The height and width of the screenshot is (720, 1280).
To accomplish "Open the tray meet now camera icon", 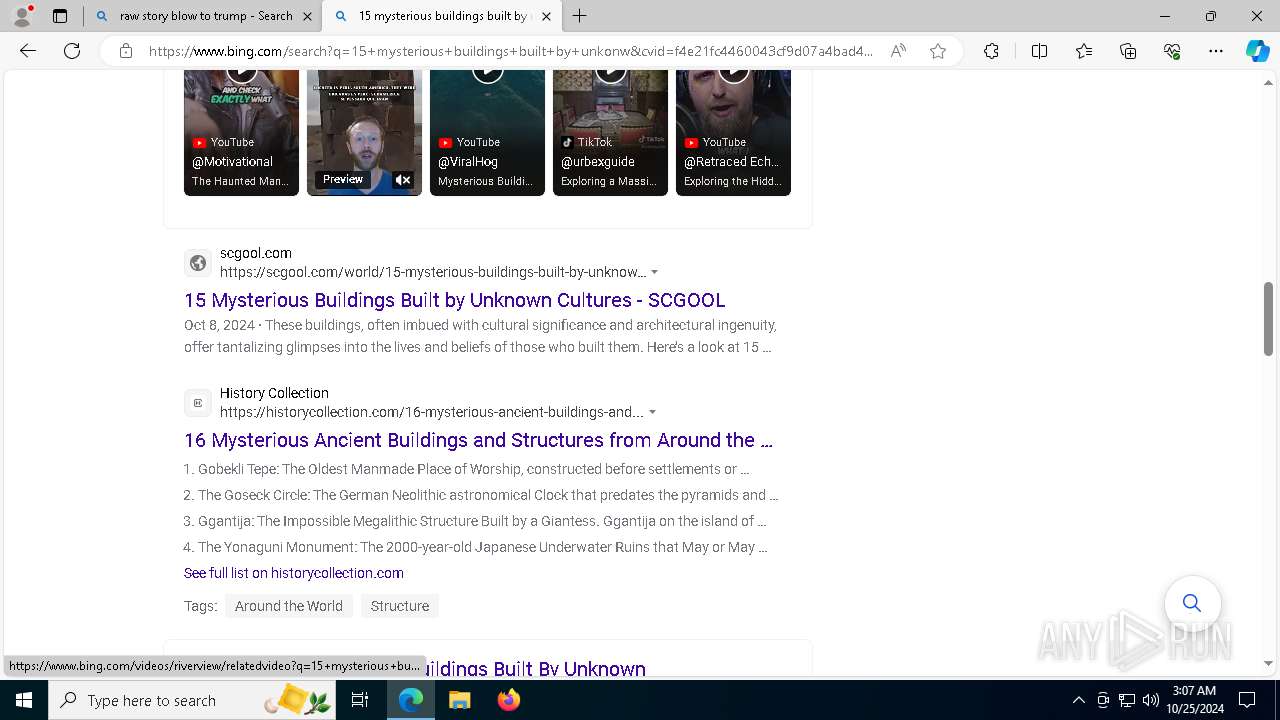I will coord(1103,700).
